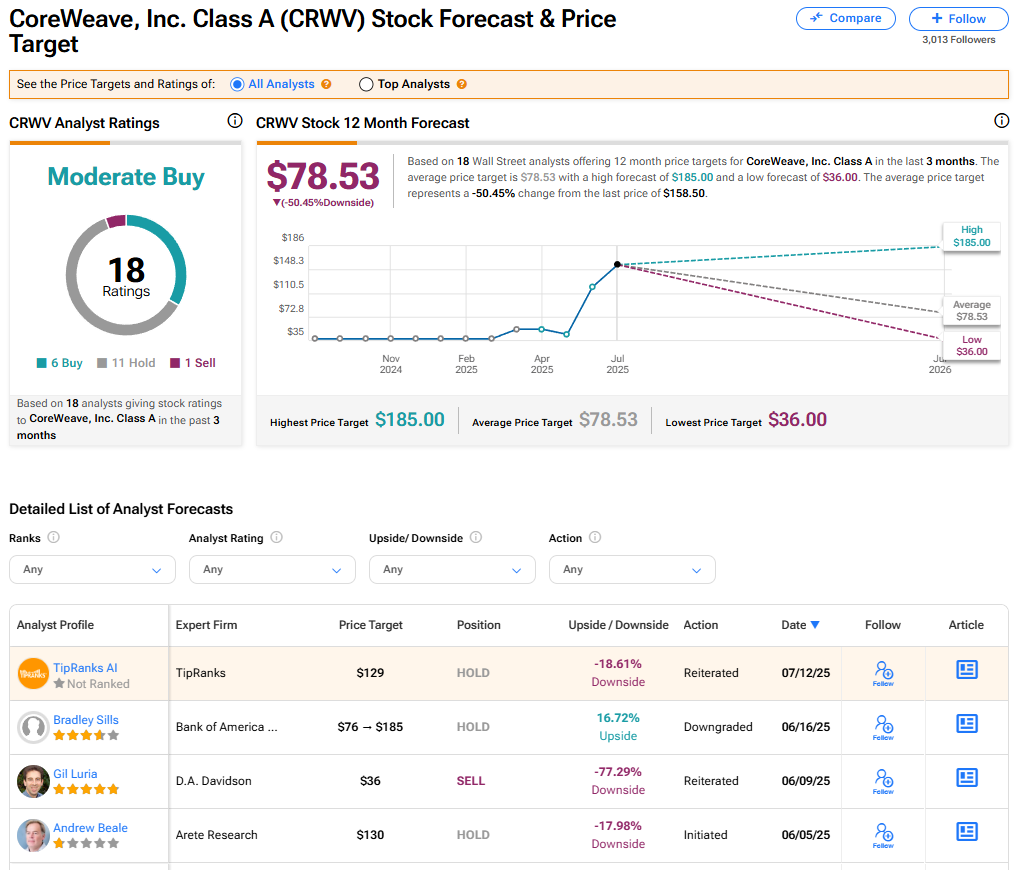This screenshot has width=1023, height=870.
Task: Click the Upside / Downside column header
Action: click(618, 625)
